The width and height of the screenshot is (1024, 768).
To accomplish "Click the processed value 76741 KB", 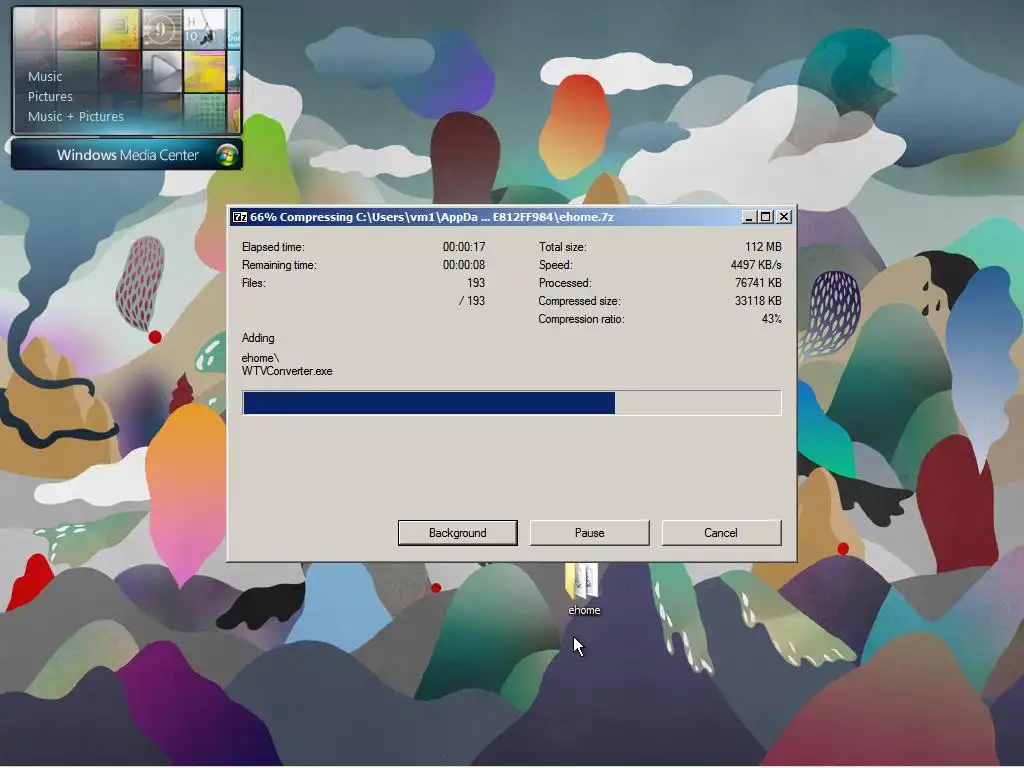I will point(758,283).
